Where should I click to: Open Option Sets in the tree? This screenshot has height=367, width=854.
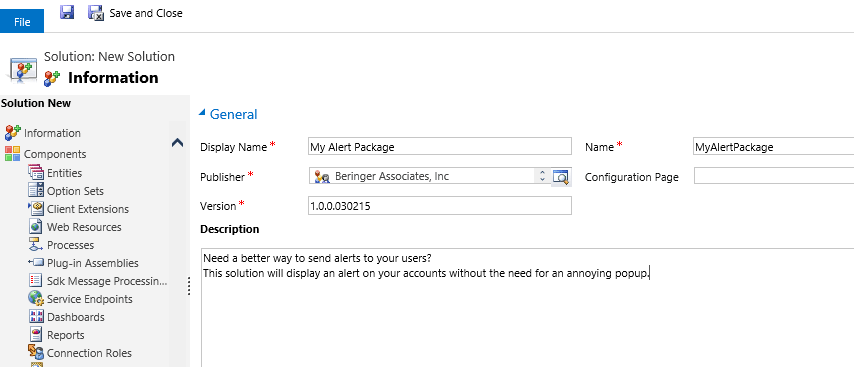click(x=75, y=191)
